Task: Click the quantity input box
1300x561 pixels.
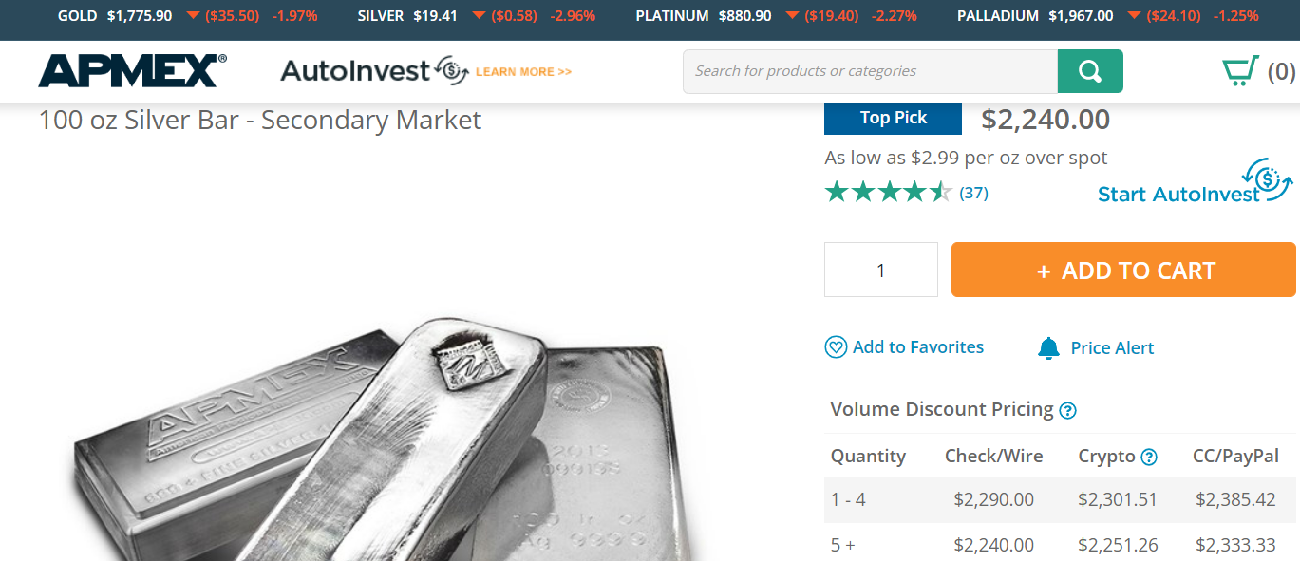Action: click(880, 270)
